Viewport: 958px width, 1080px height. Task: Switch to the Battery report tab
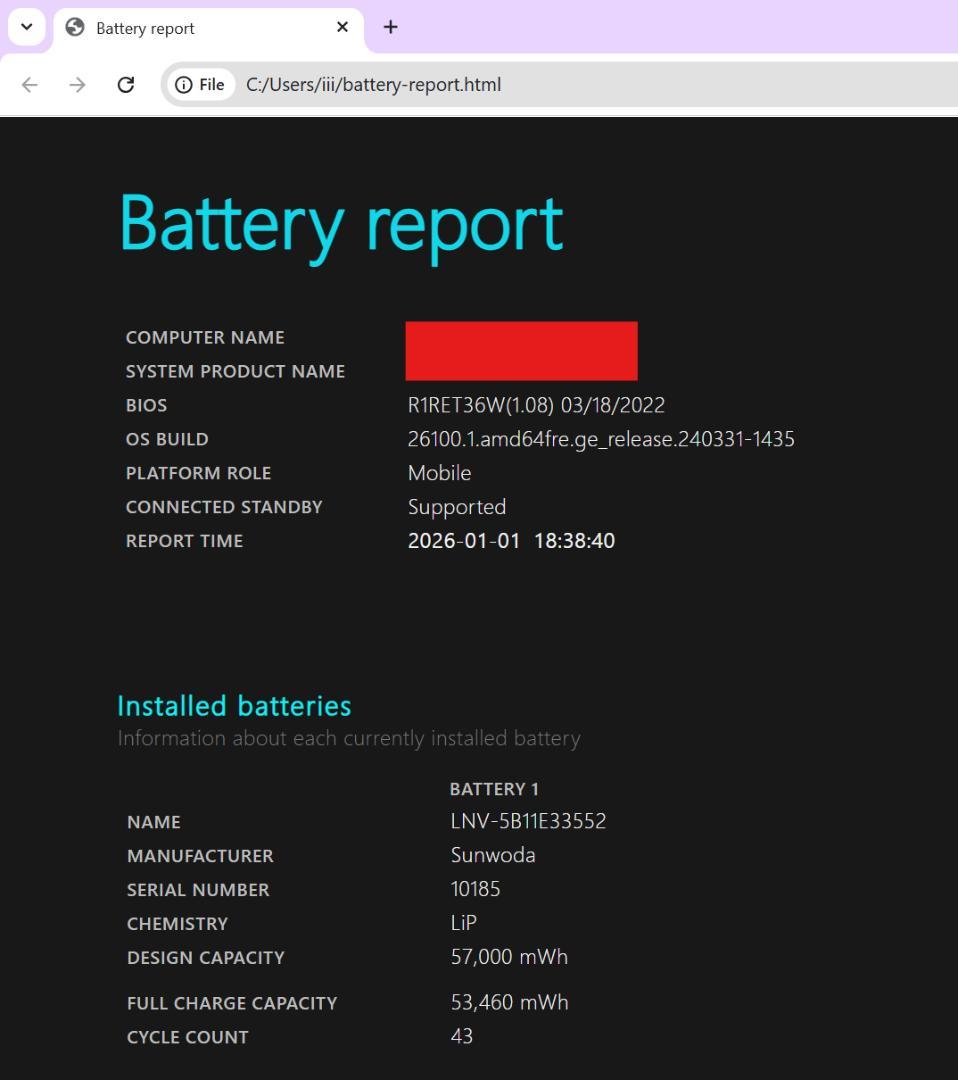(180, 27)
